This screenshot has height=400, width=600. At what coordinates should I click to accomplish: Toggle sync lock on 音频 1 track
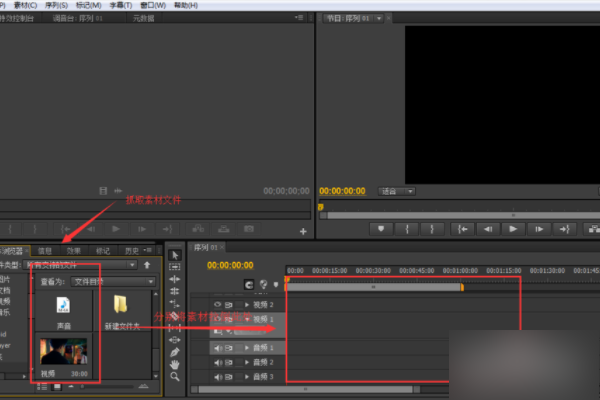pos(228,348)
